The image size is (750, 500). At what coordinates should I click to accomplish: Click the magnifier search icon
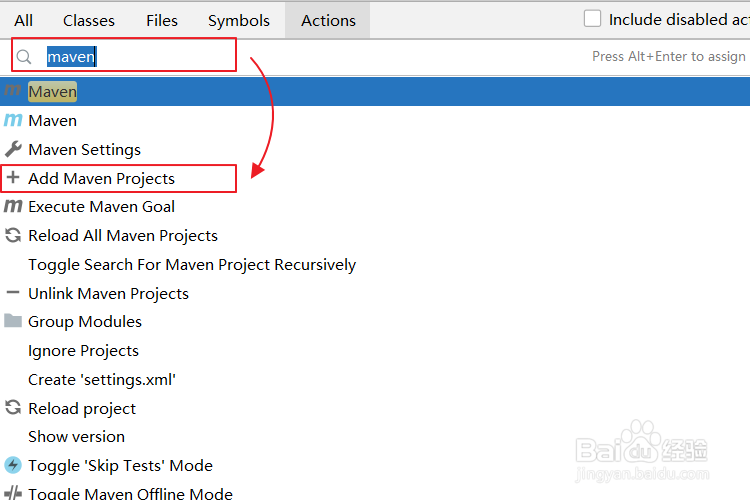tap(24, 57)
